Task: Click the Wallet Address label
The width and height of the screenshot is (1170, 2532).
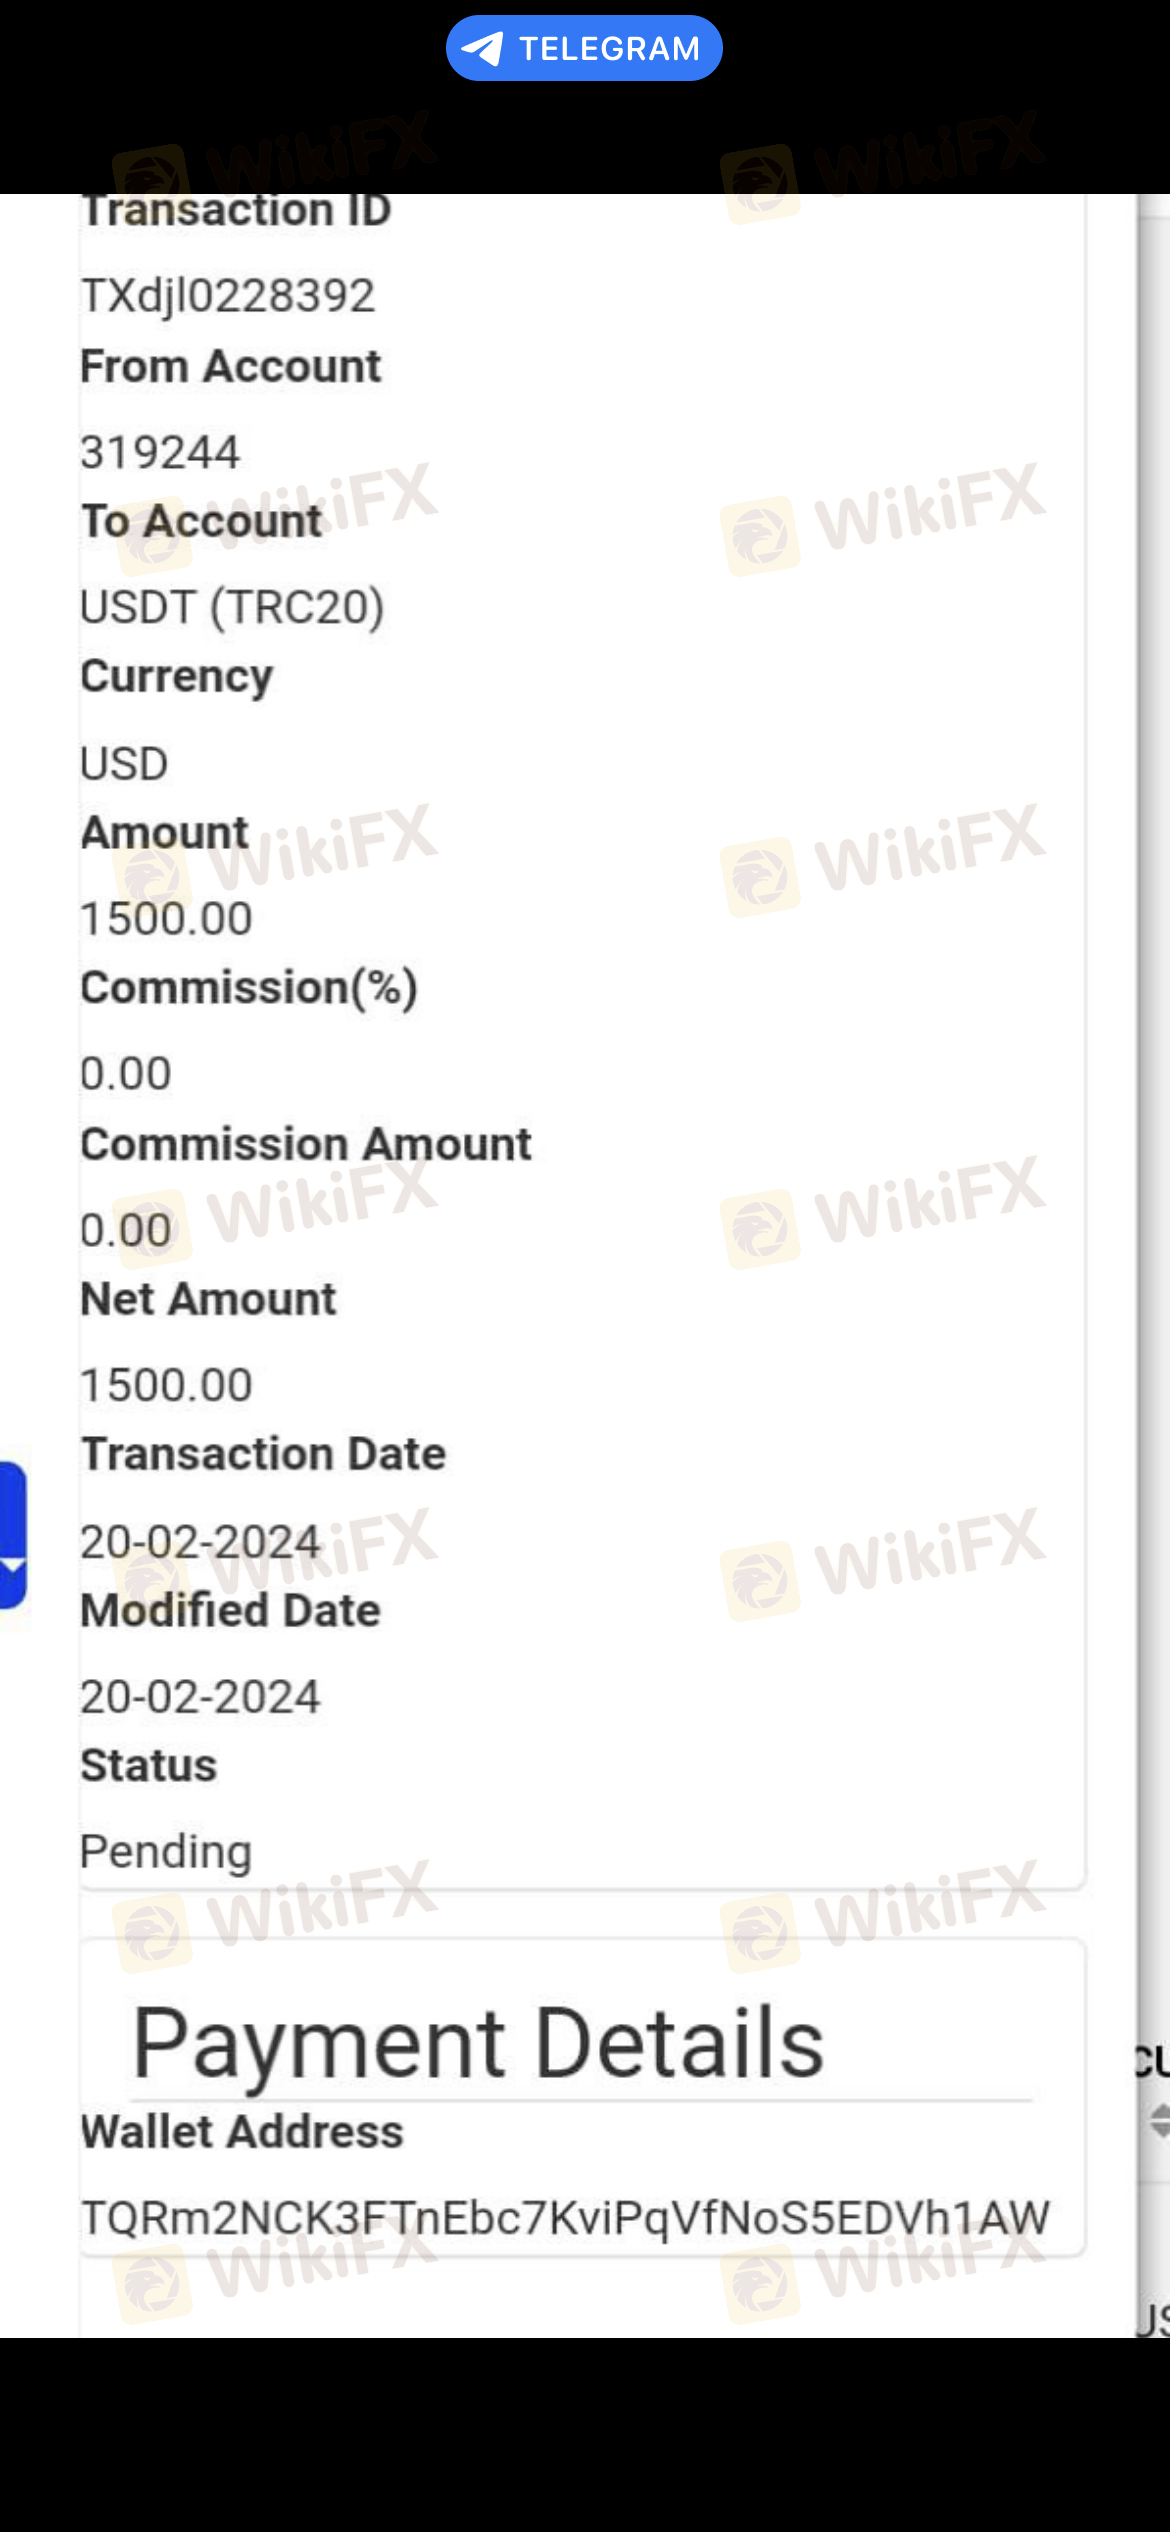Action: [242, 2132]
